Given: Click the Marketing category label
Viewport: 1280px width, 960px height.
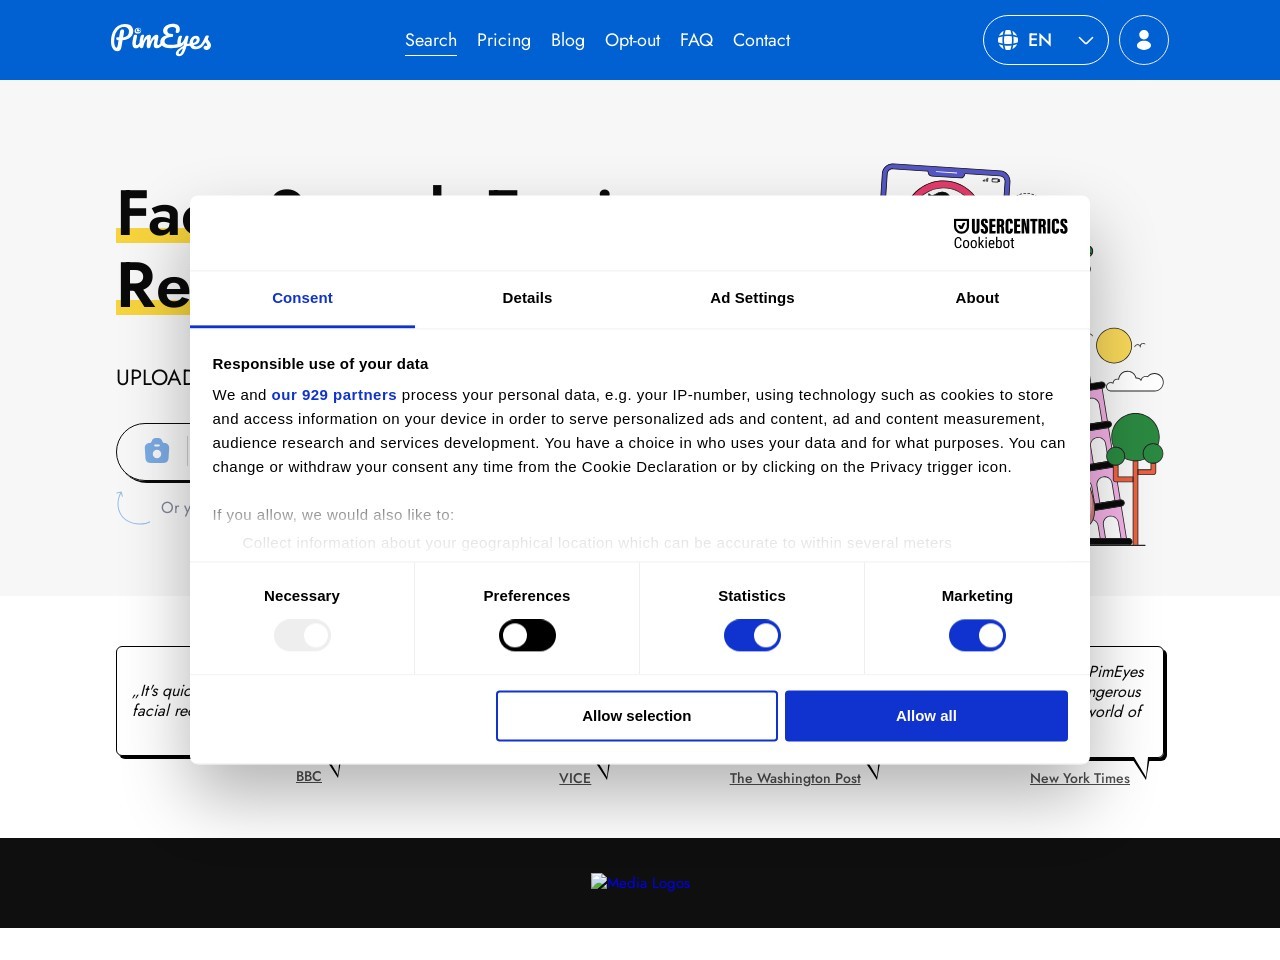Looking at the screenshot, I should (977, 596).
